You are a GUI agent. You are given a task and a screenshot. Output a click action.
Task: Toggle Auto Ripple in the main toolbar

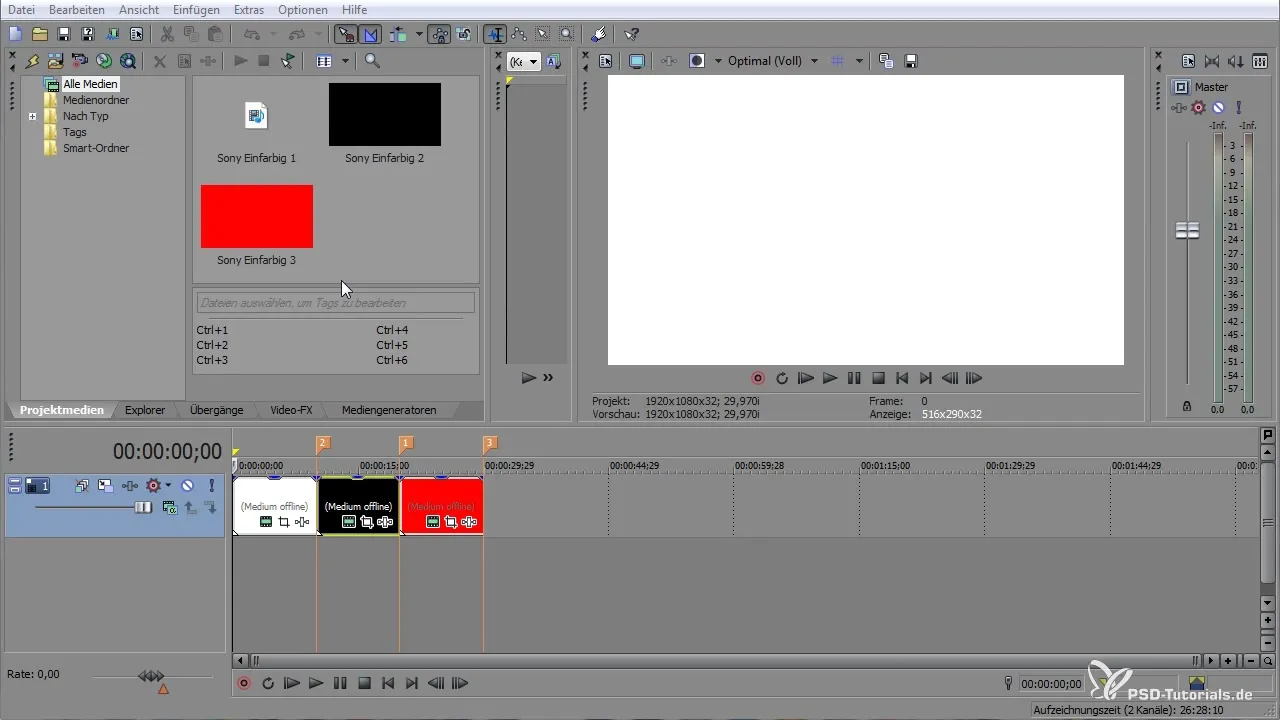click(x=398, y=34)
